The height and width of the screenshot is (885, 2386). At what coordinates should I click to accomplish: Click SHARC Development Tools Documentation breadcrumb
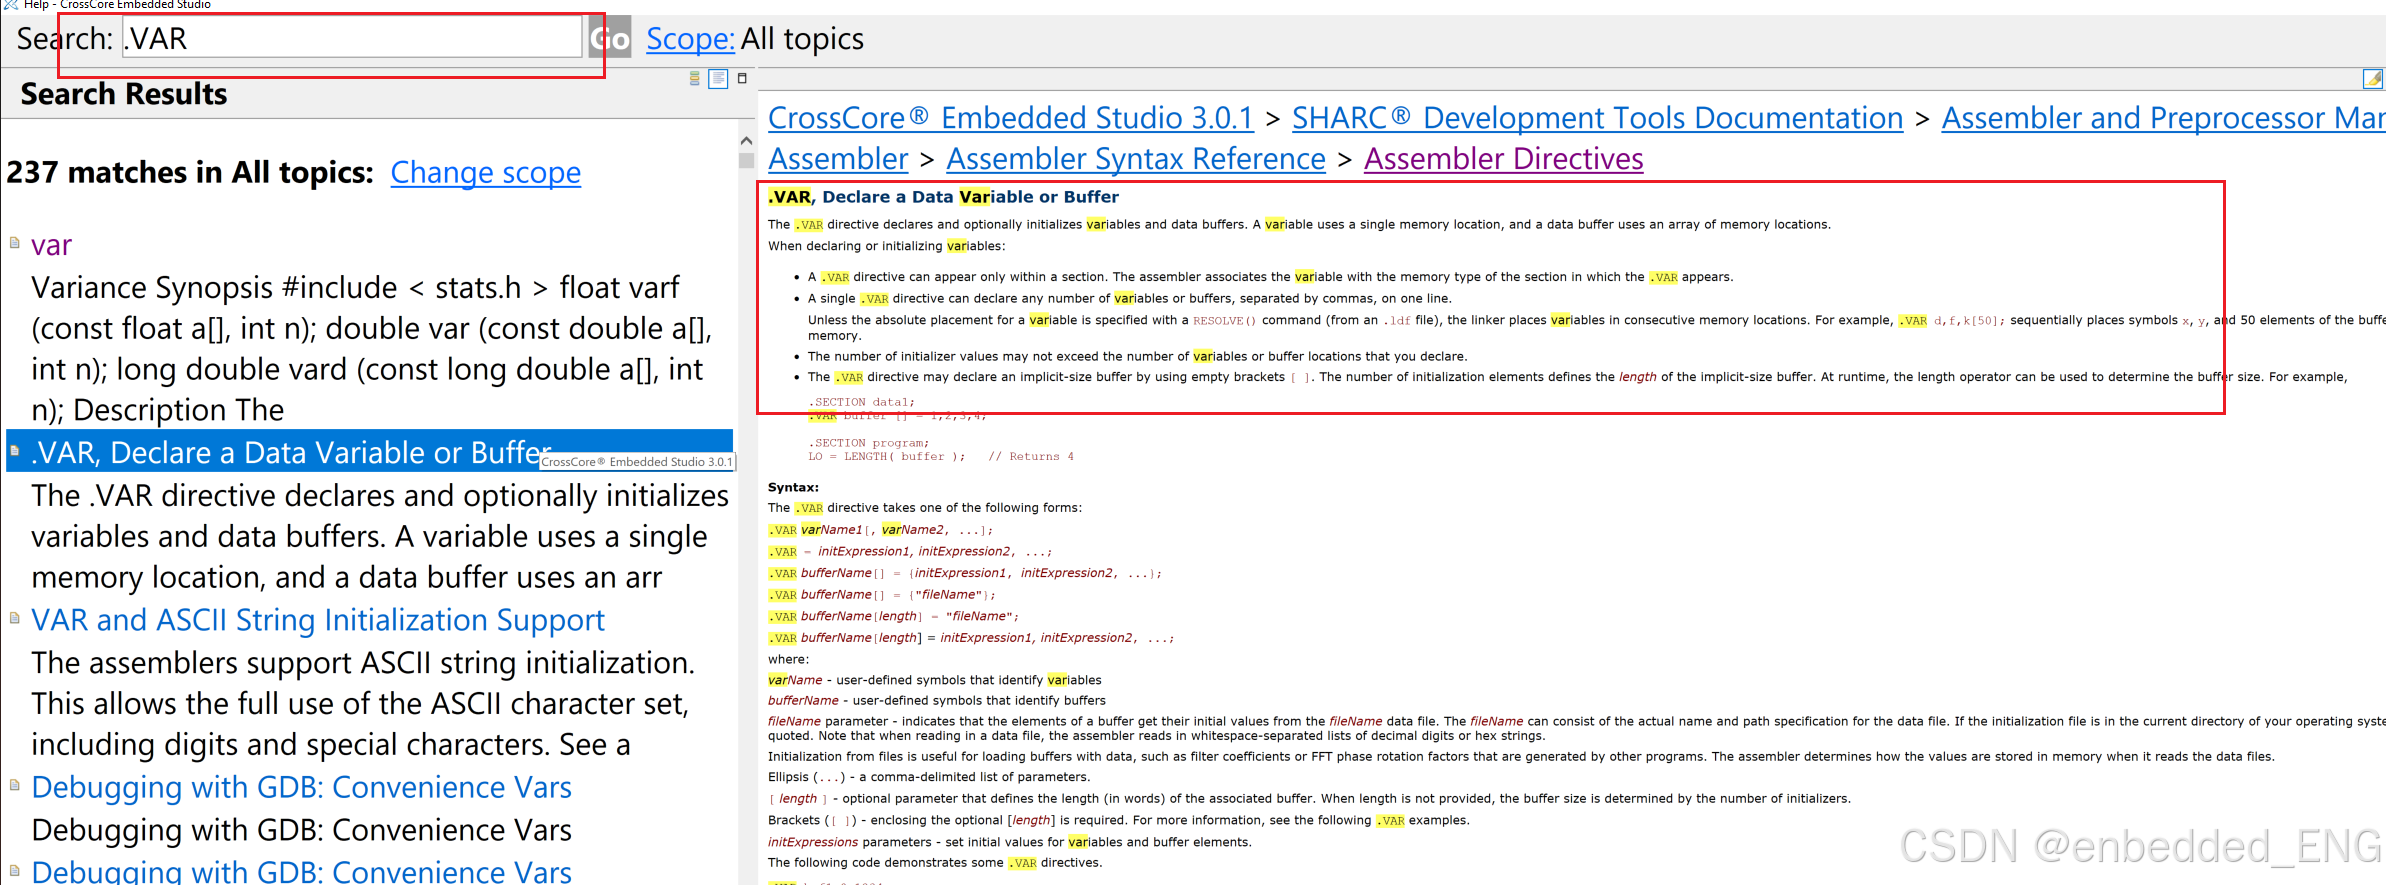[1597, 118]
